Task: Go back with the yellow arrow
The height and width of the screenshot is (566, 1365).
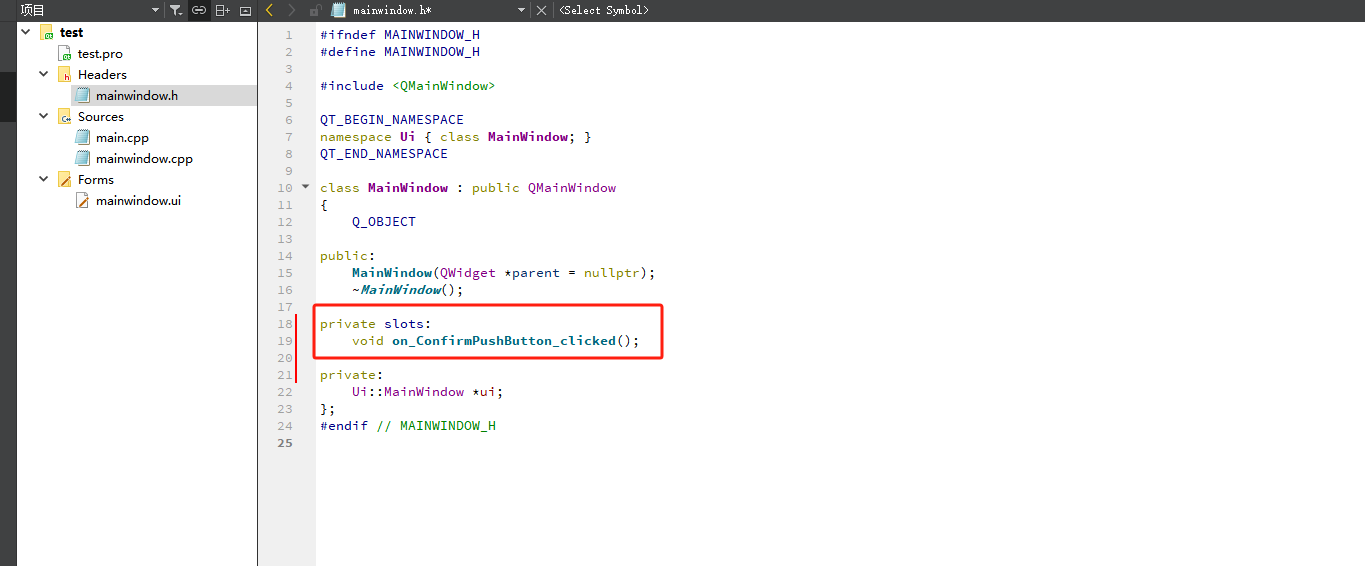Action: (269, 10)
